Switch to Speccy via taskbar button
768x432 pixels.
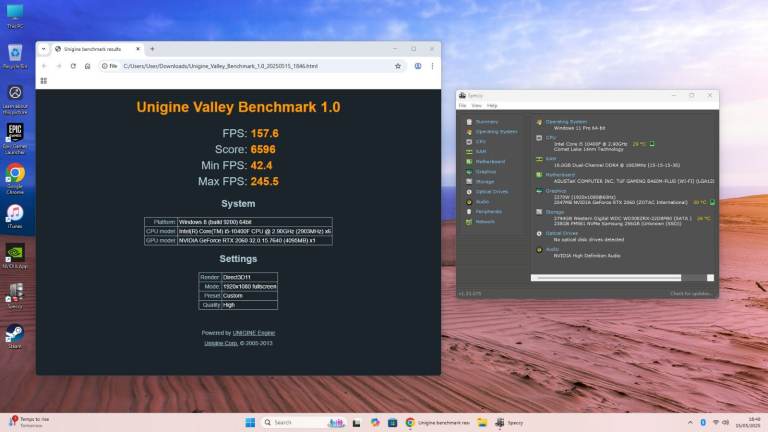[509, 423]
